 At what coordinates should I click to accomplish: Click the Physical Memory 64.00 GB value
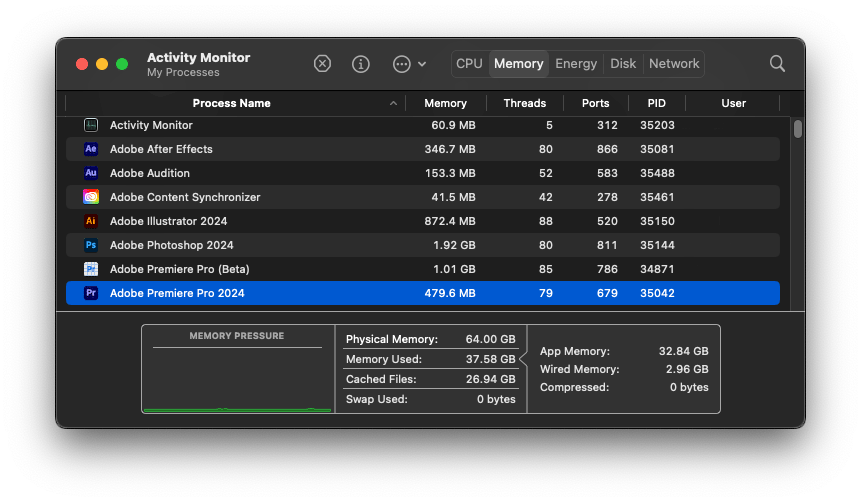490,339
